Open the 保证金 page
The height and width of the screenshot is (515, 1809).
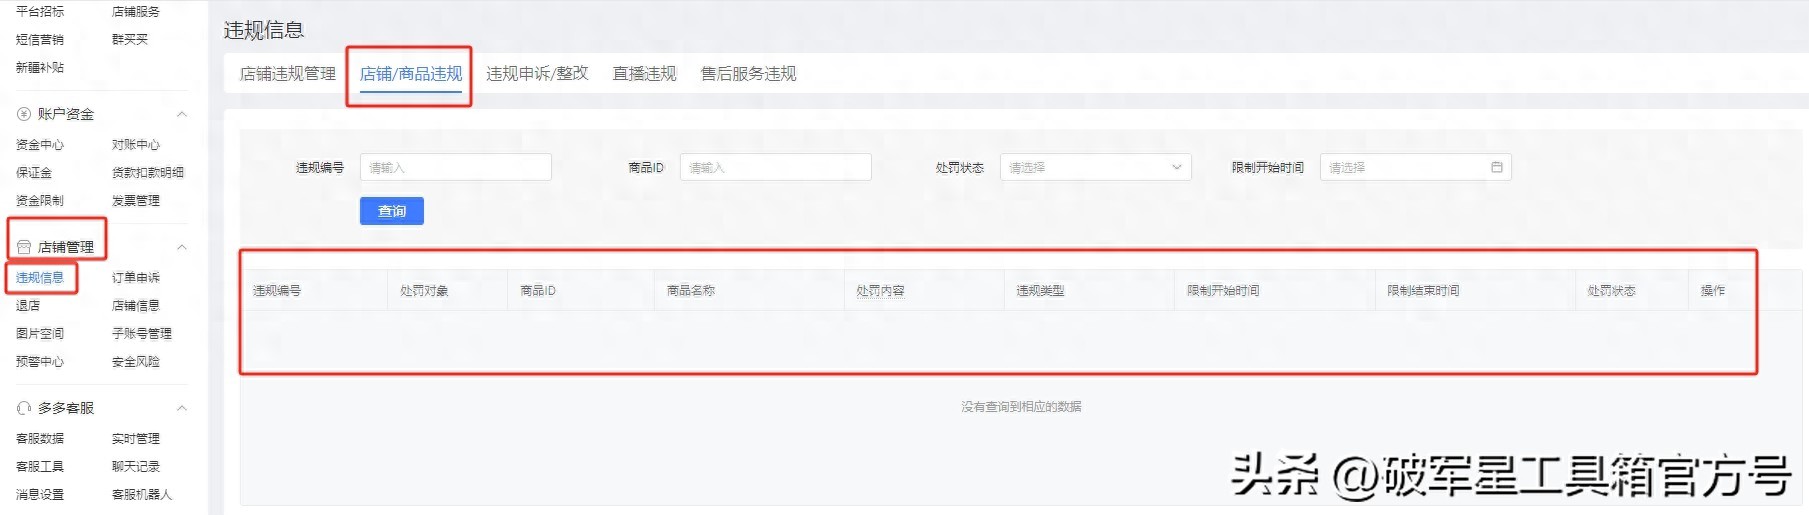tap(34, 173)
